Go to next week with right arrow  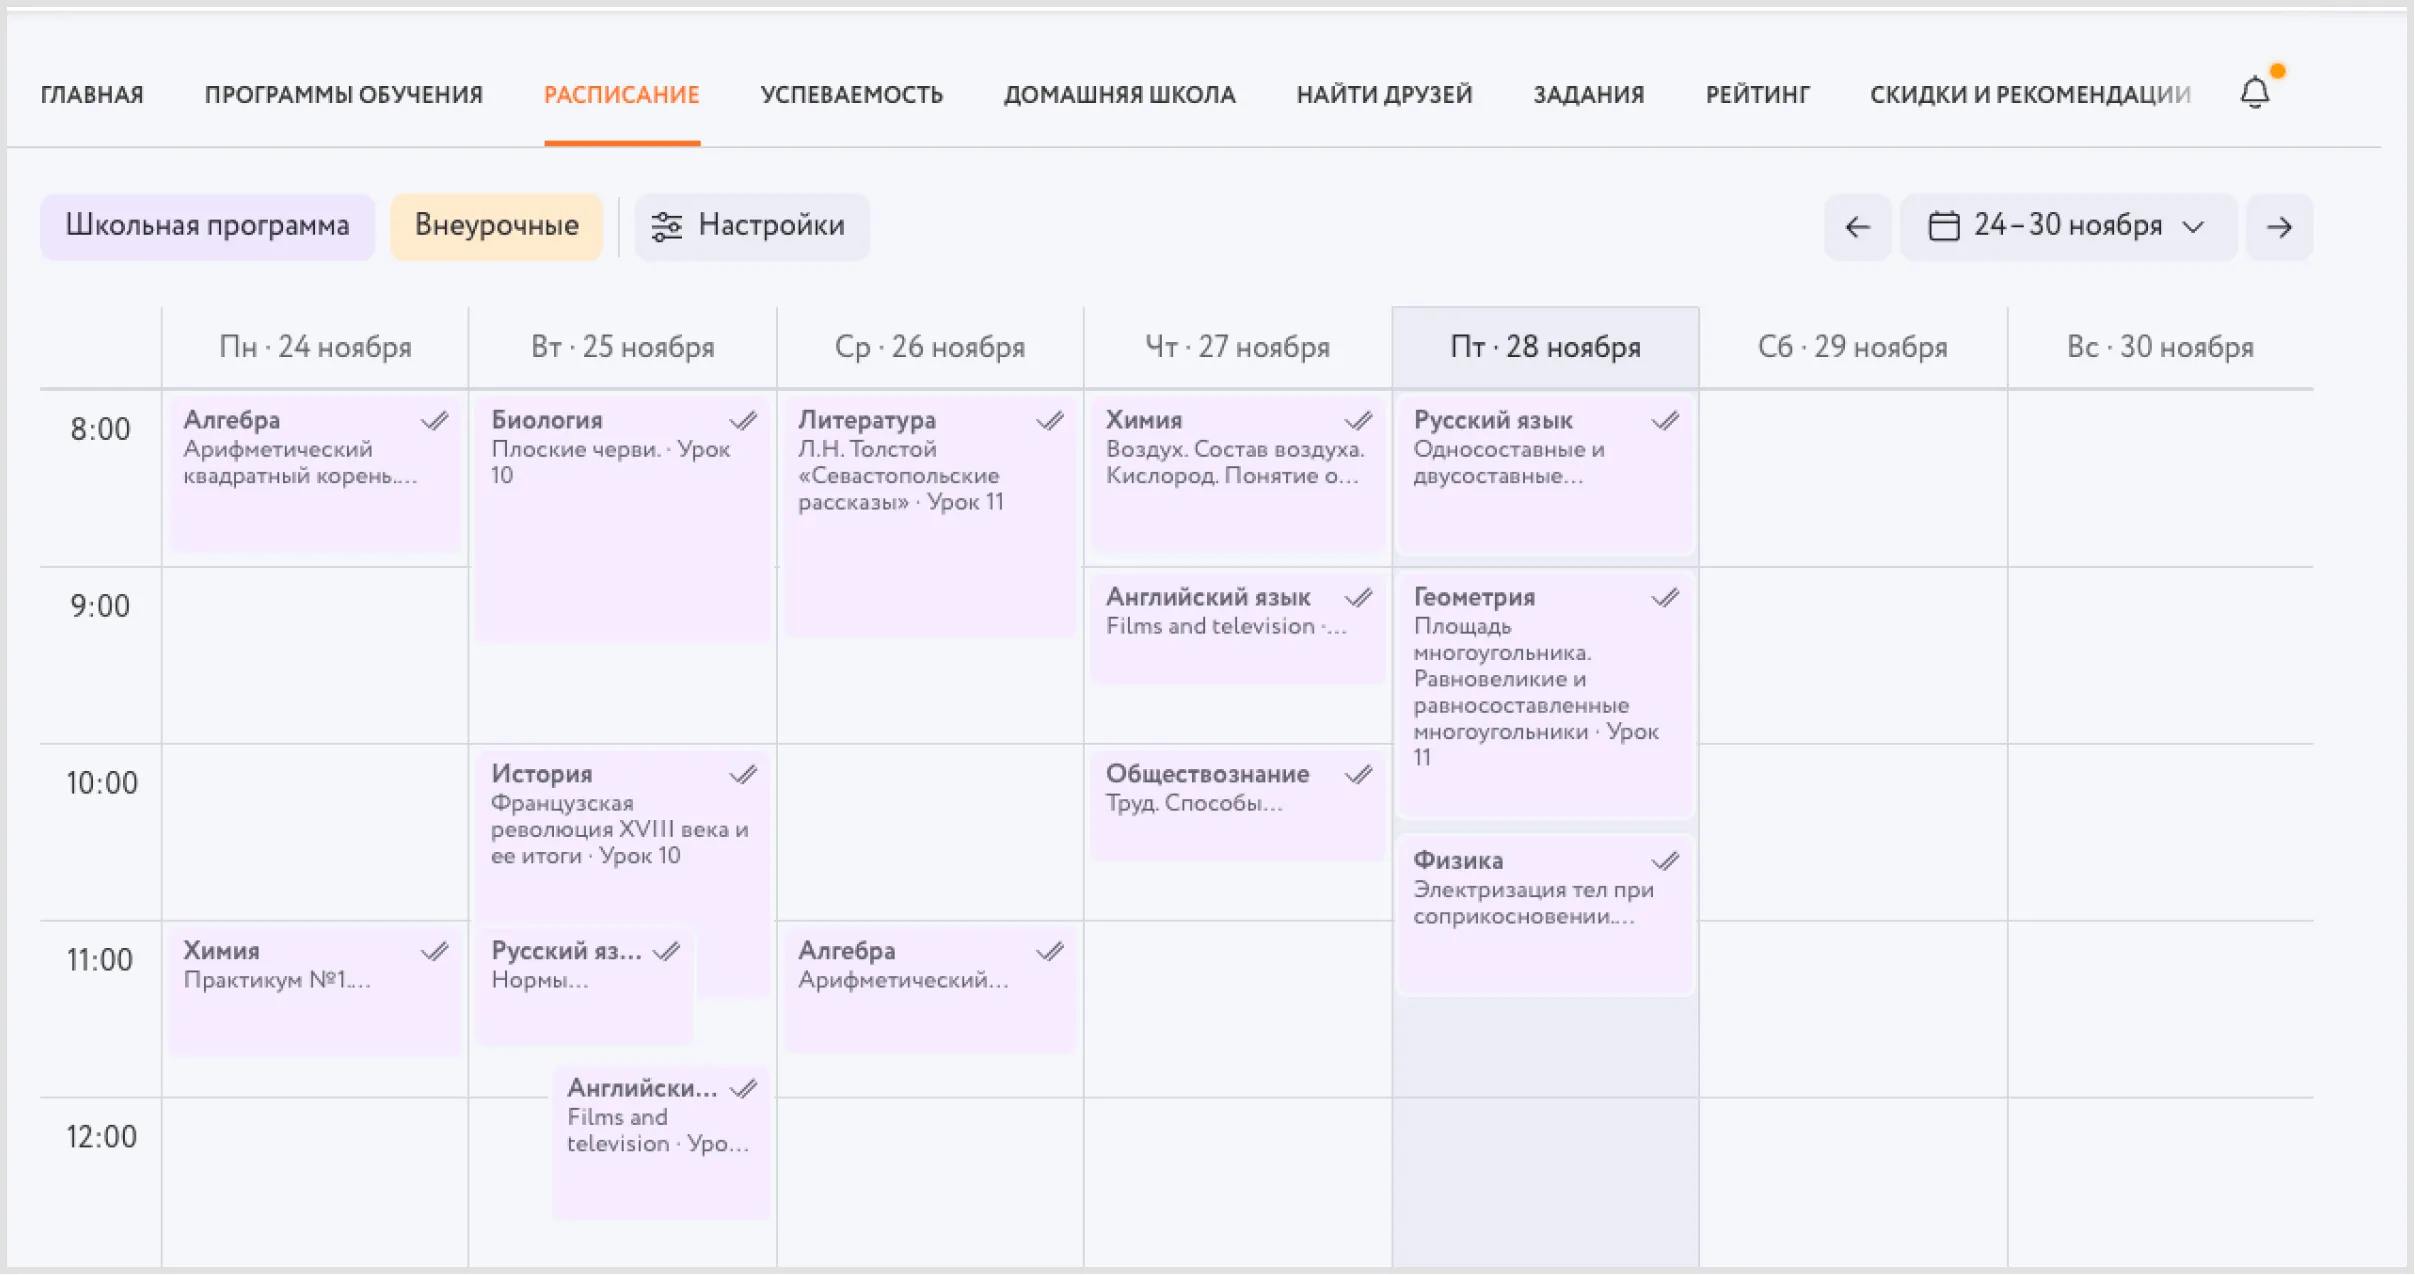click(2279, 227)
